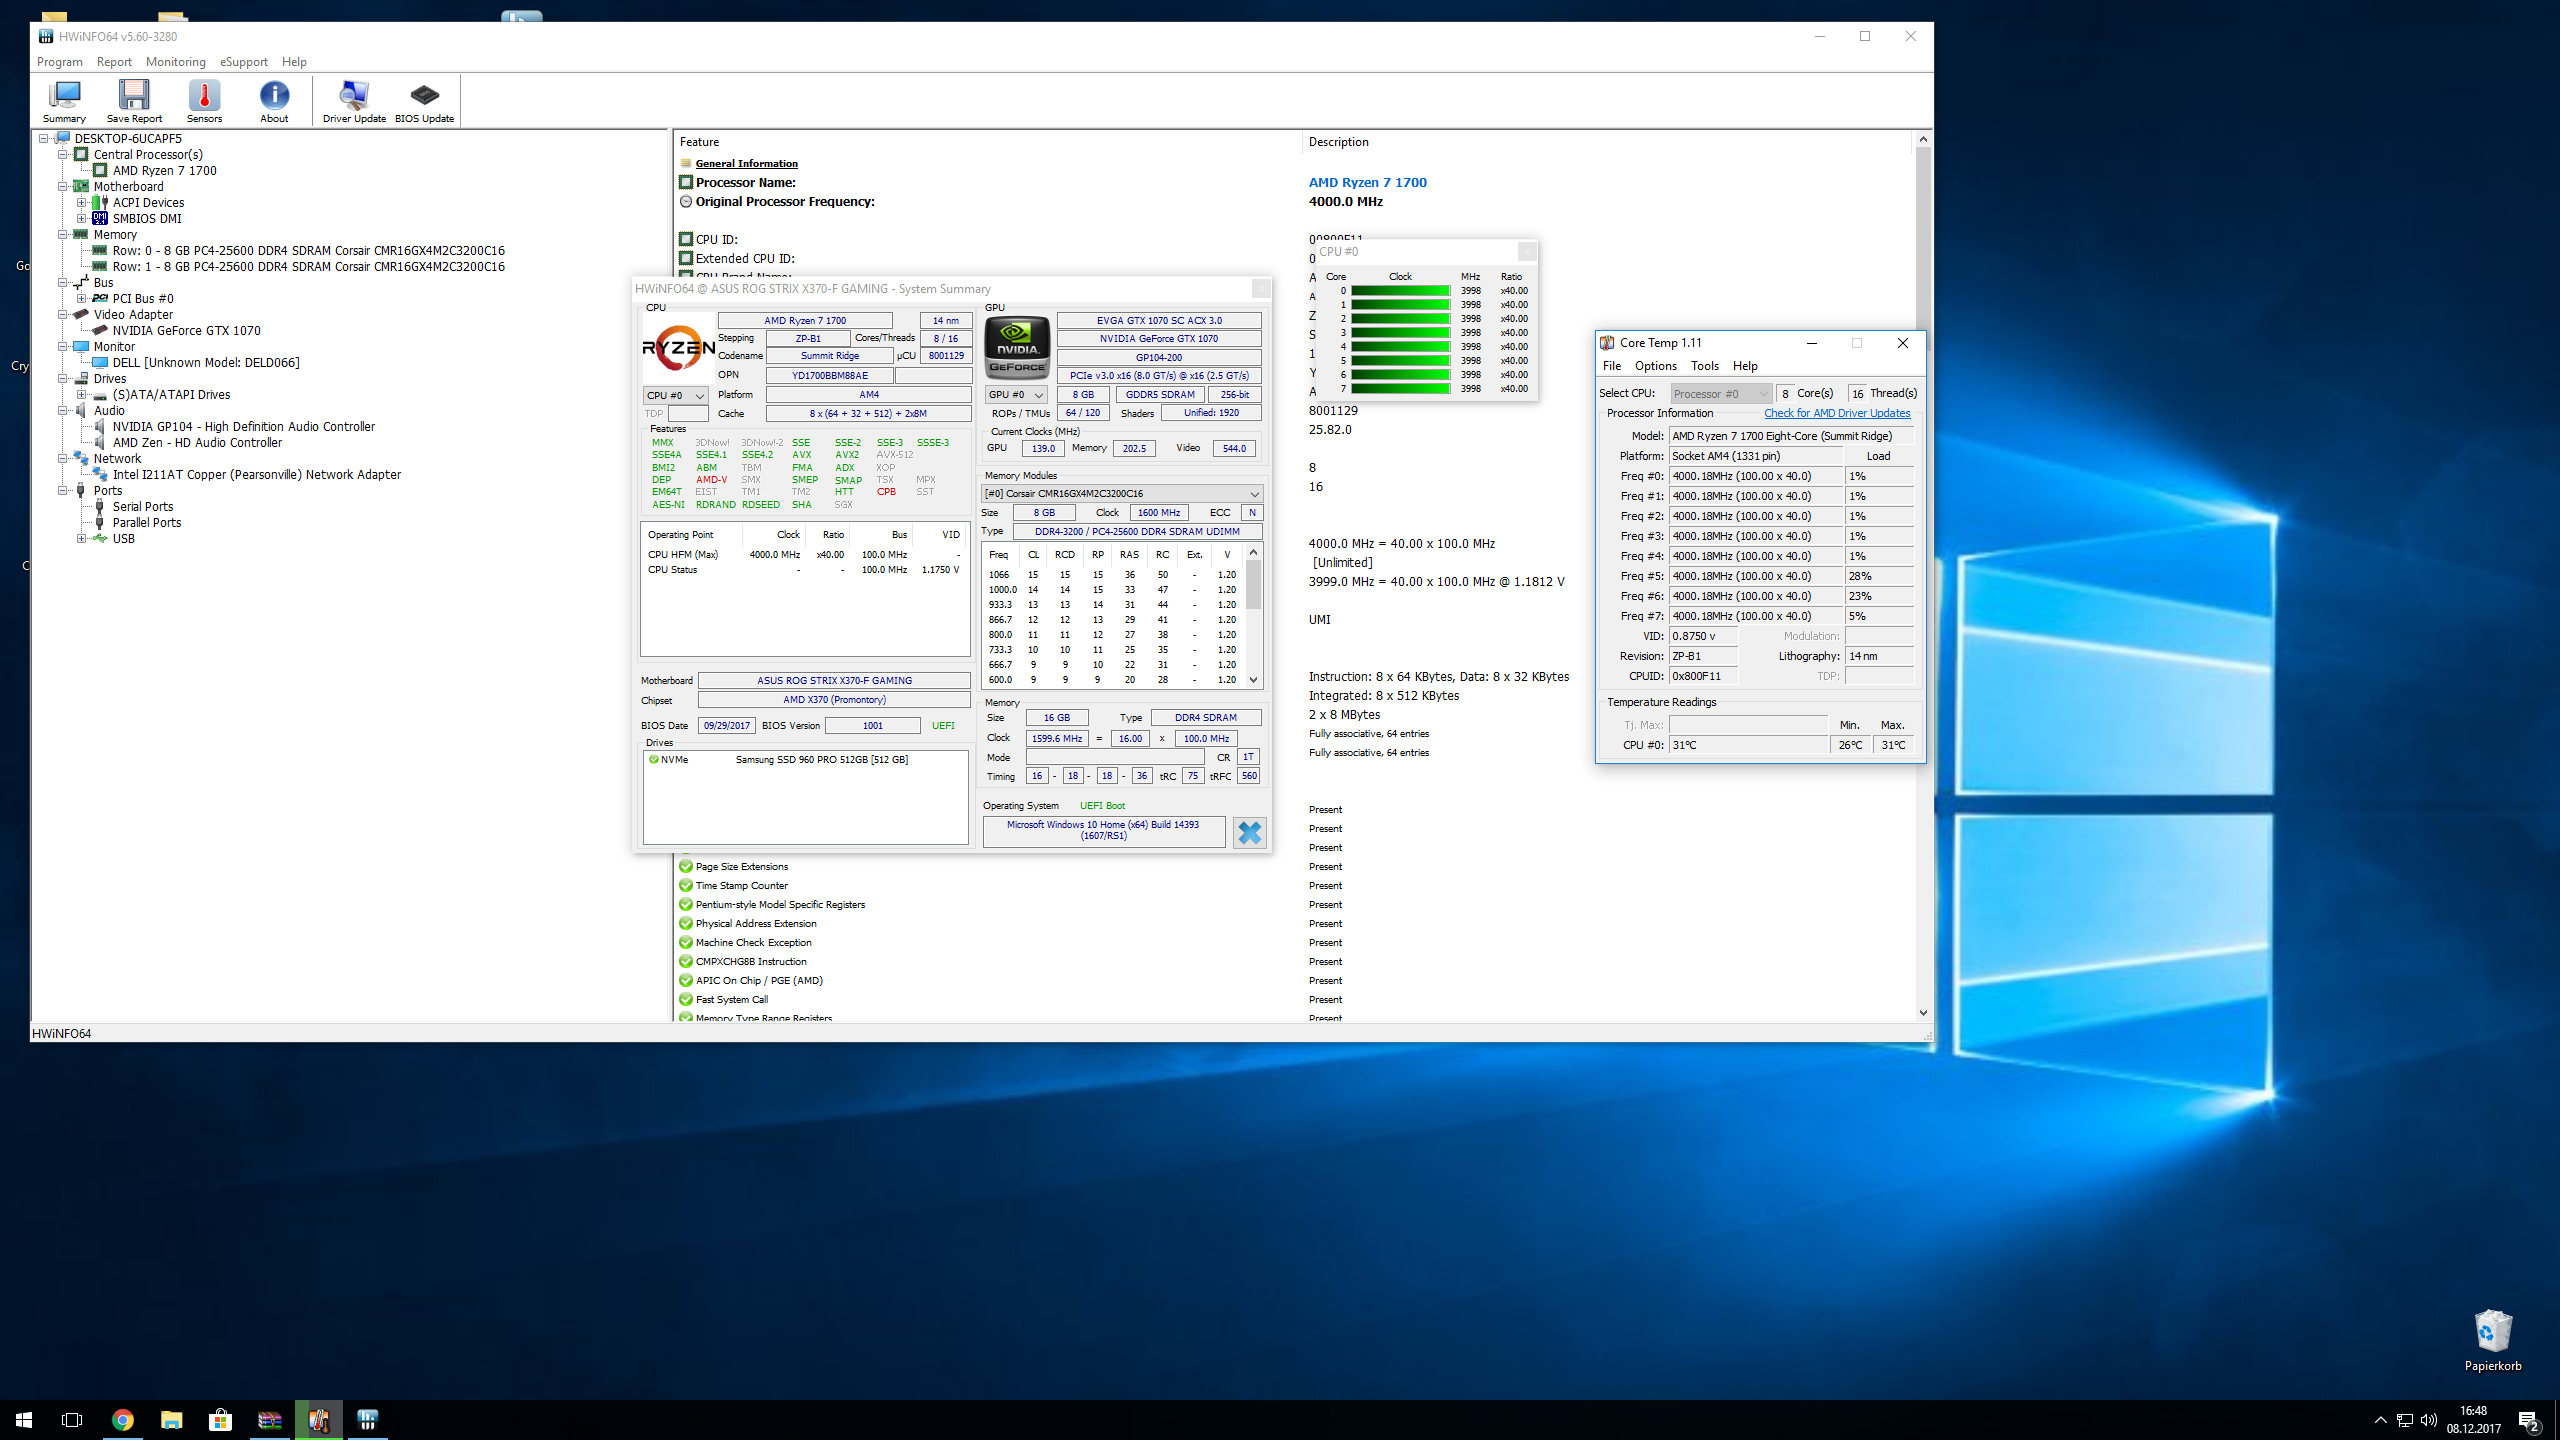Open the Corsair memory module dropdown
This screenshot has height=1440, width=2560.
pos(1122,493)
